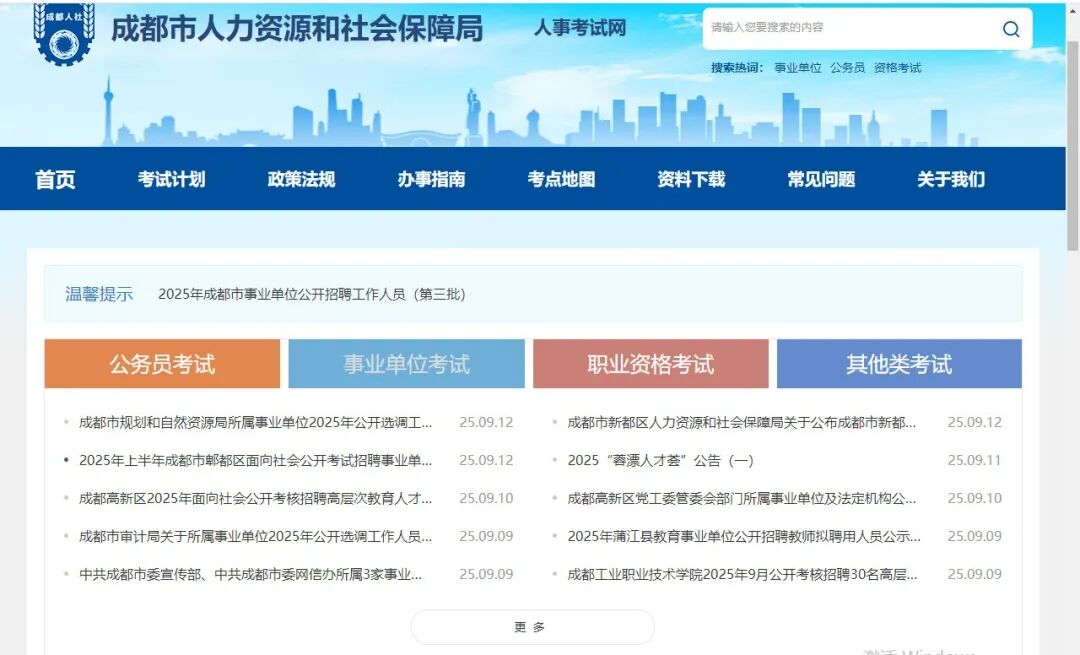Open the 资料下载 navigation item

(692, 179)
